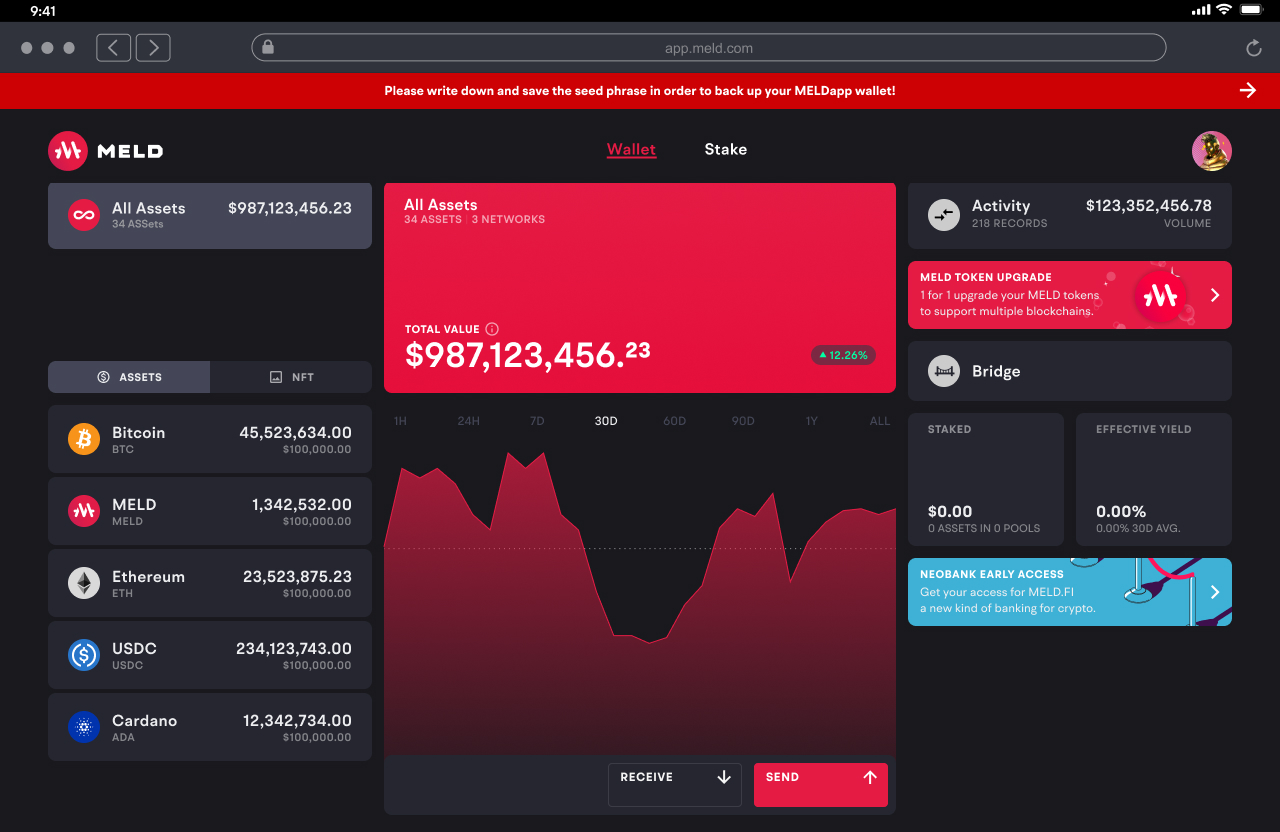The width and height of the screenshot is (1280, 832).
Task: Select the ALL chart range
Action: (880, 421)
